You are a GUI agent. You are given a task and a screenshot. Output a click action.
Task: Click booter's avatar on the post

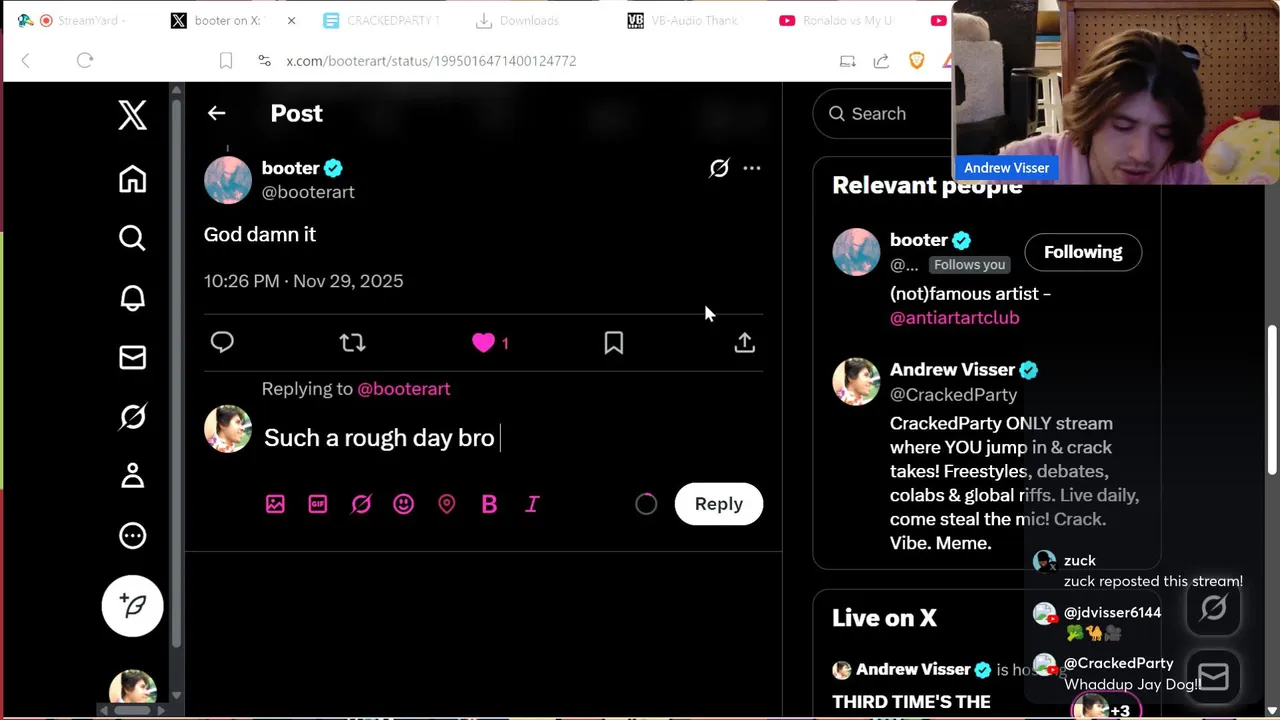(x=228, y=180)
